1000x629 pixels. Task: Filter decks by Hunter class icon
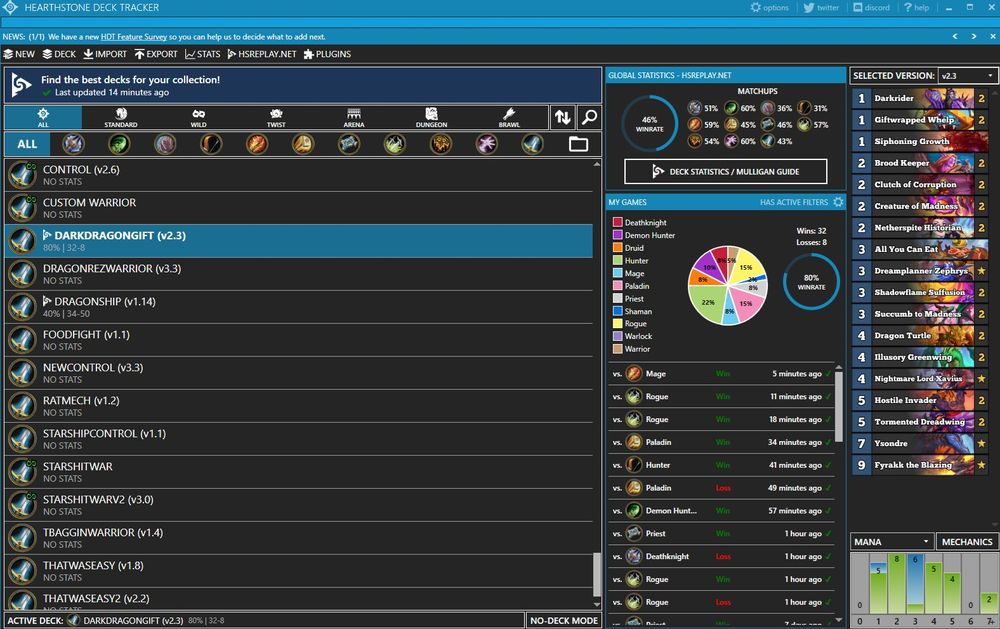point(211,144)
